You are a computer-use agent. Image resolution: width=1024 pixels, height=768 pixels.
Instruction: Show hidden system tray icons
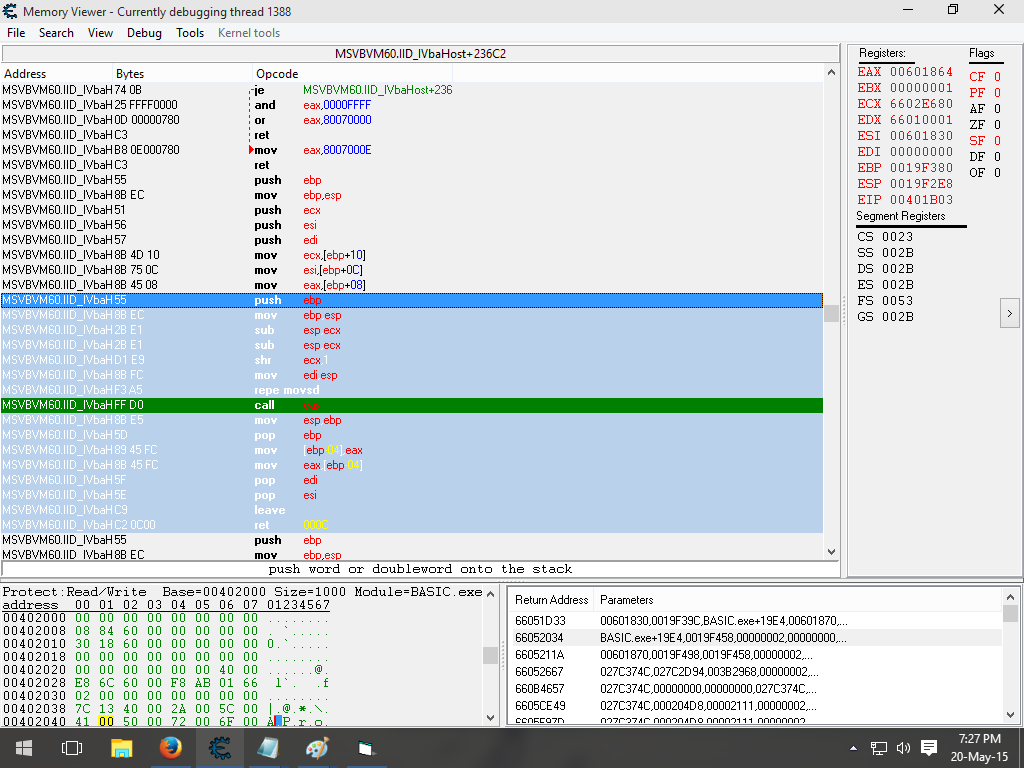pos(853,747)
